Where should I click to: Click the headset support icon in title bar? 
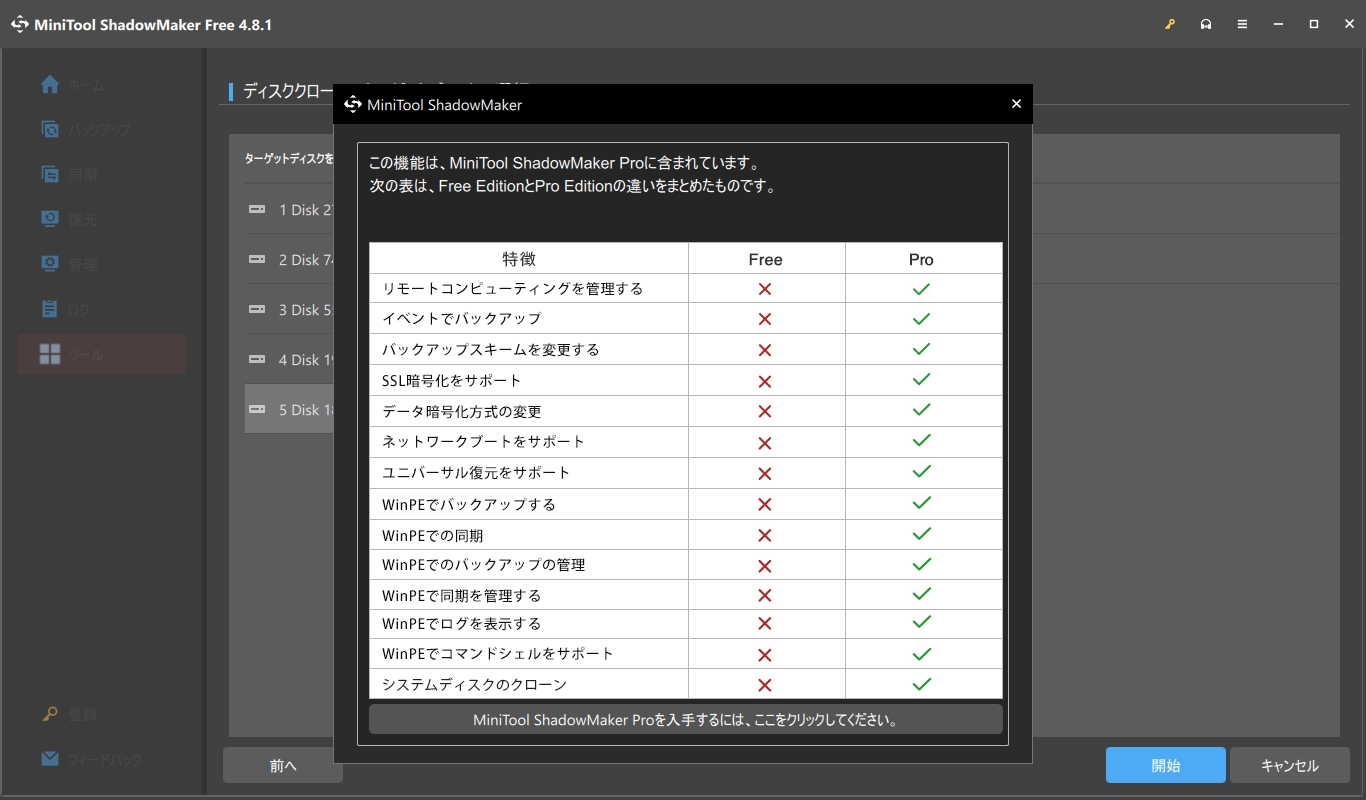[1206, 24]
